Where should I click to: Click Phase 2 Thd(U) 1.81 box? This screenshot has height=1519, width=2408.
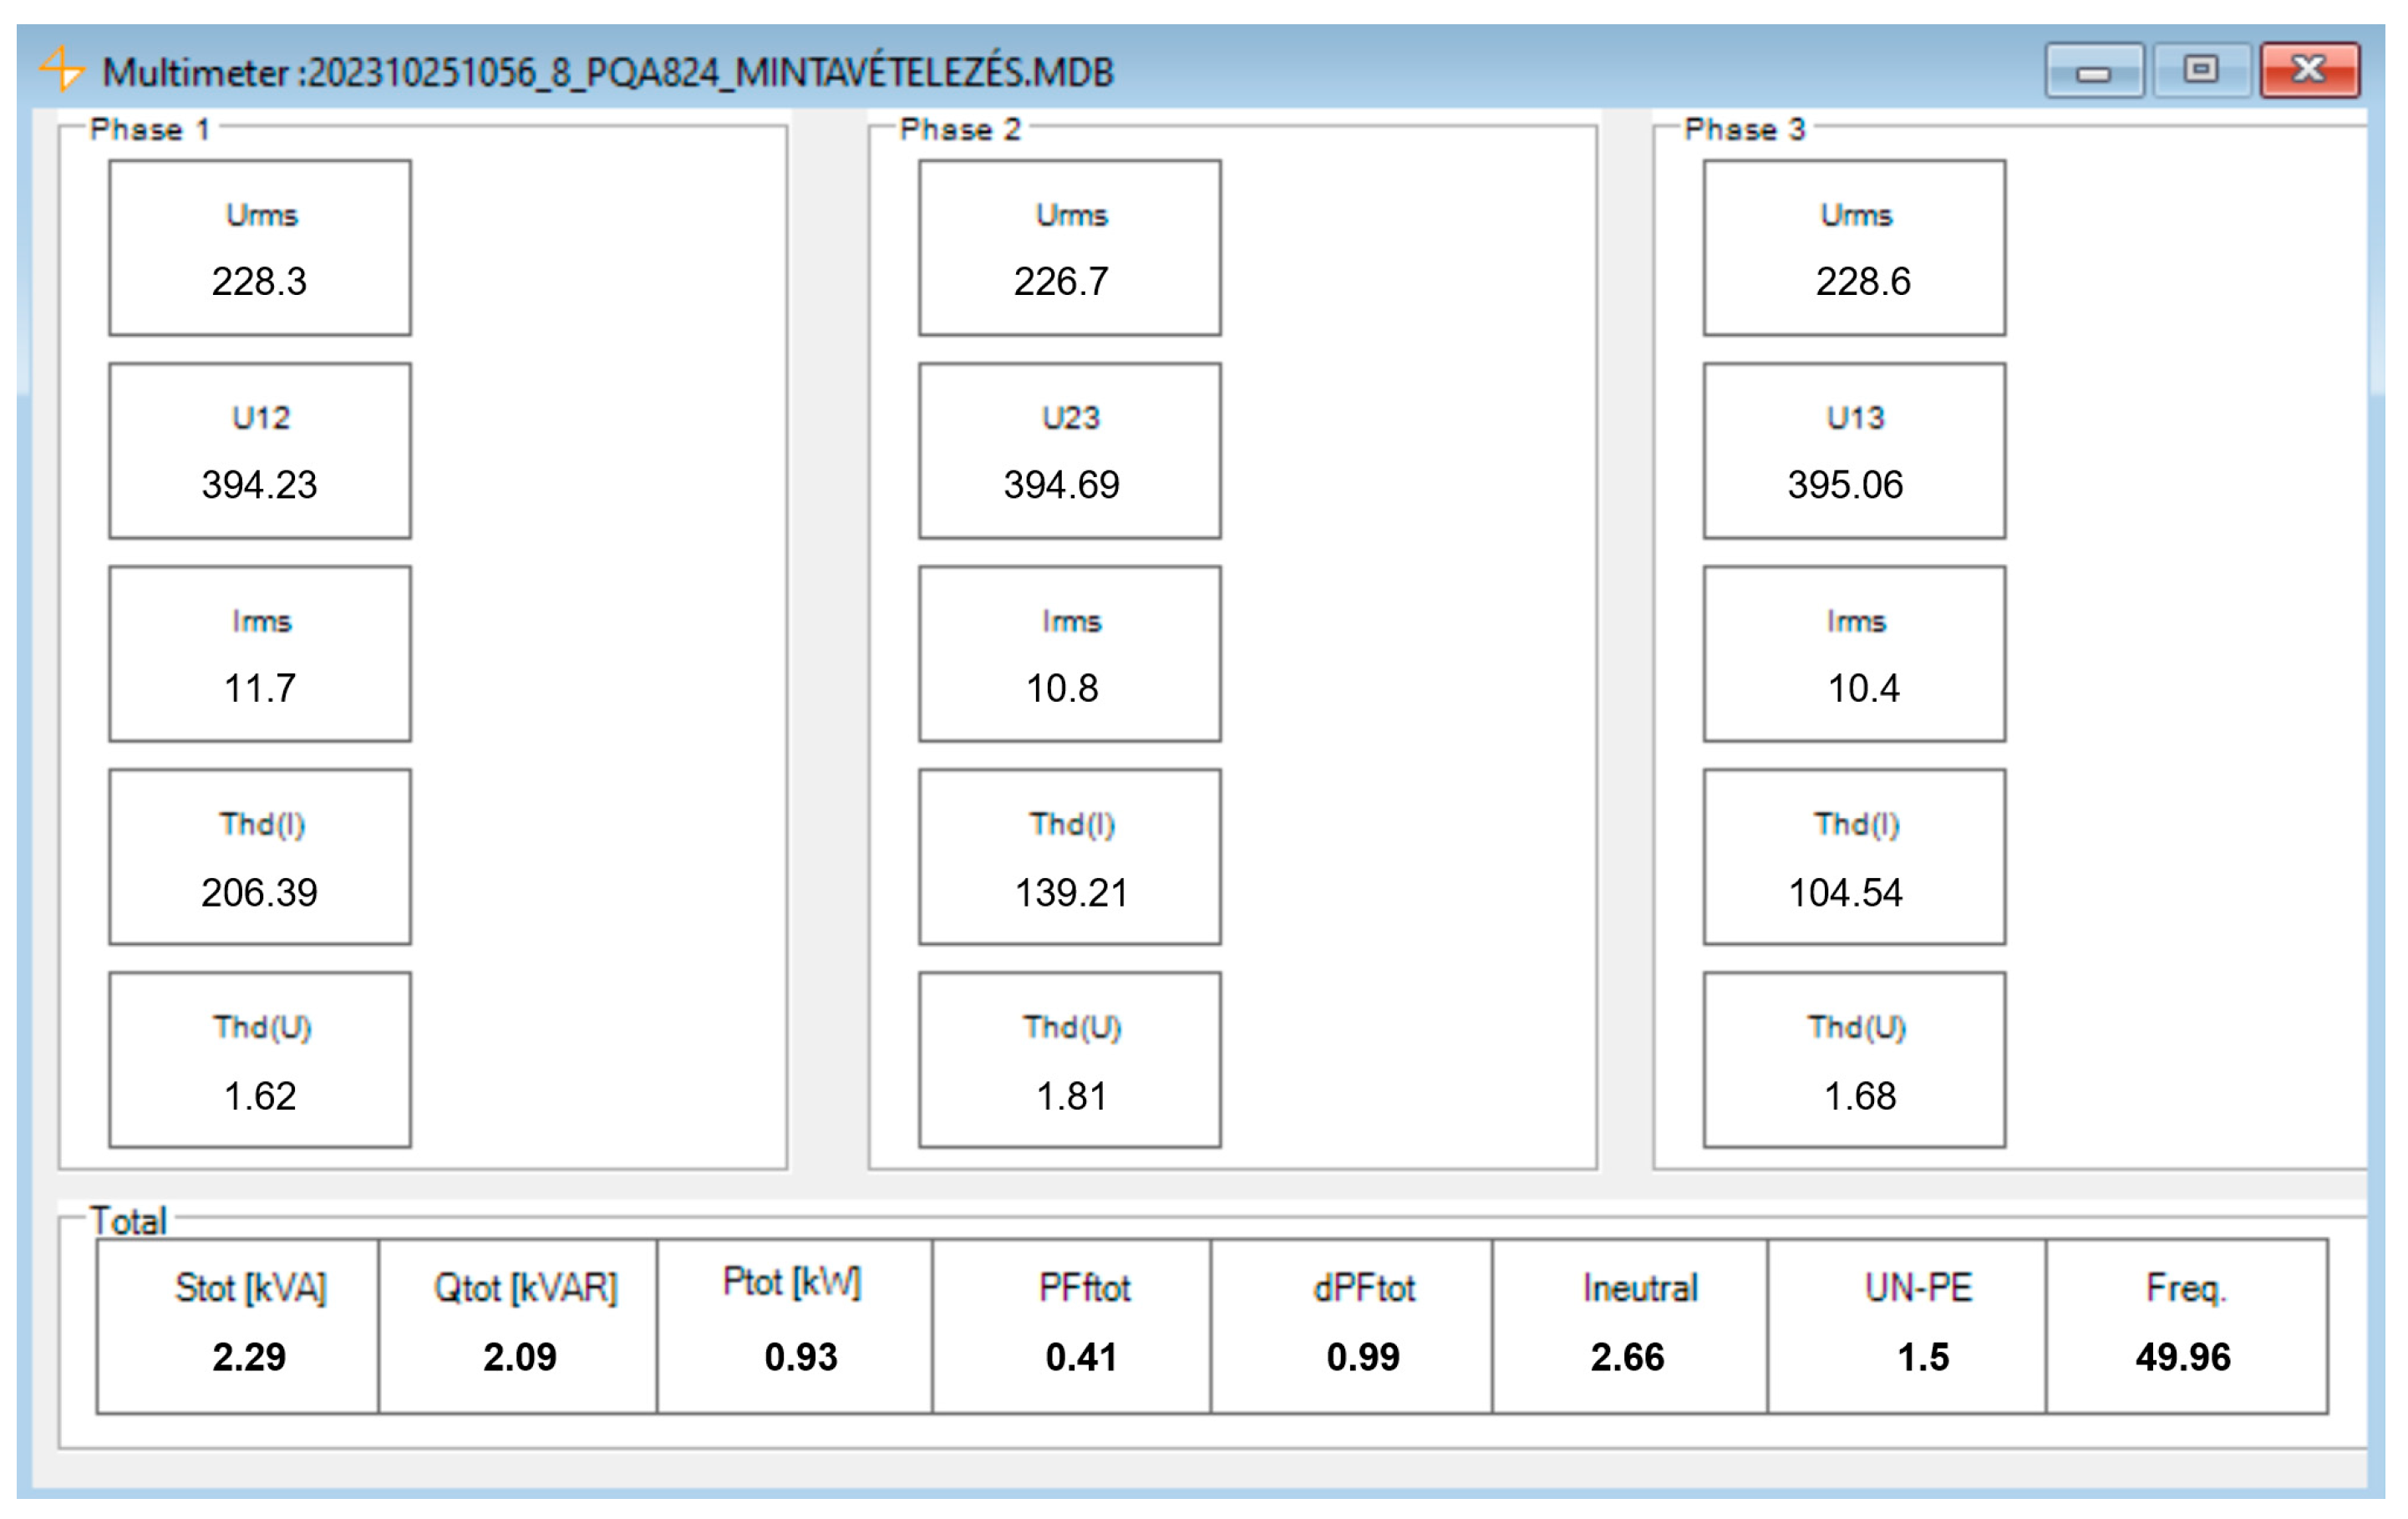click(1069, 1060)
